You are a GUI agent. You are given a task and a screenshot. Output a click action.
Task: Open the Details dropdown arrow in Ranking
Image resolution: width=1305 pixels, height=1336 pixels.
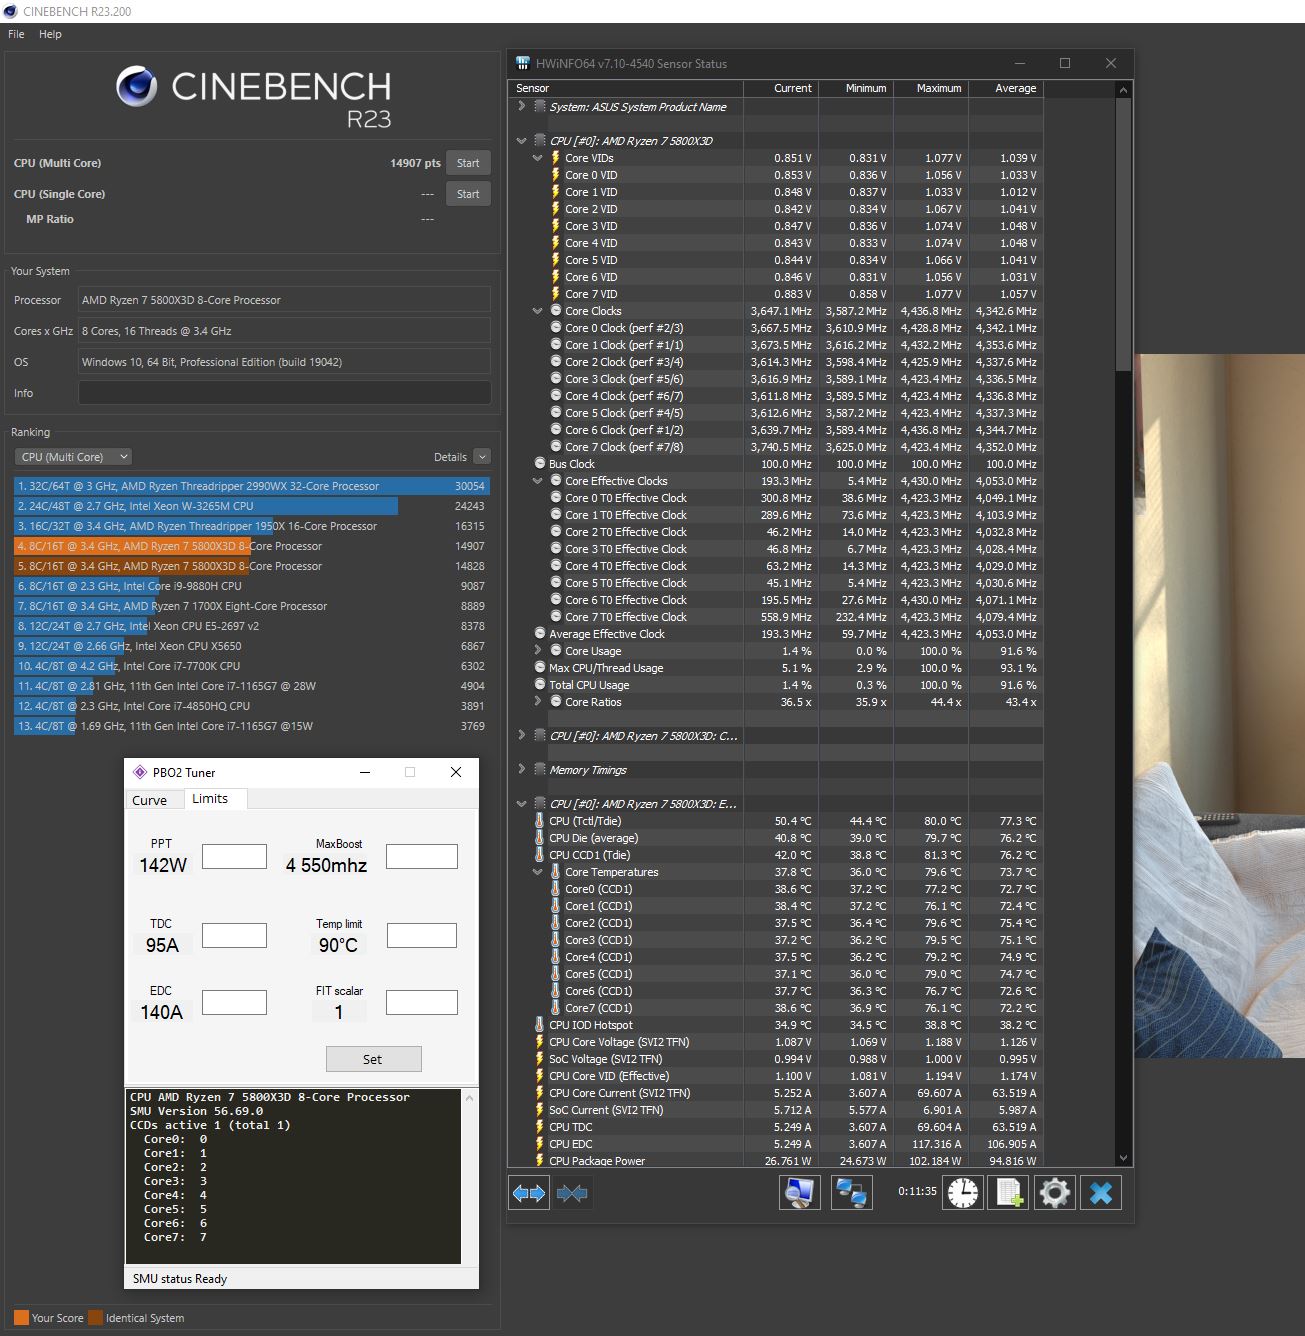point(482,457)
